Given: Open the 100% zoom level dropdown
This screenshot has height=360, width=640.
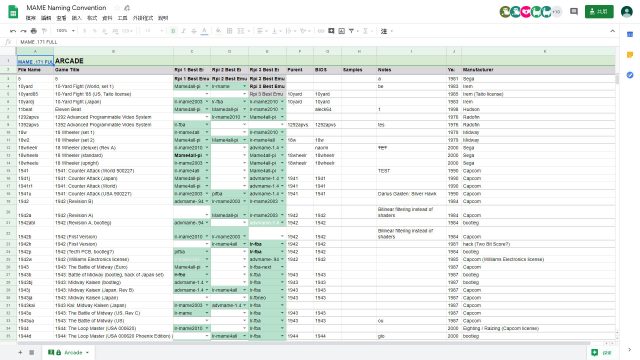Looking at the screenshot, I should tap(65, 31).
